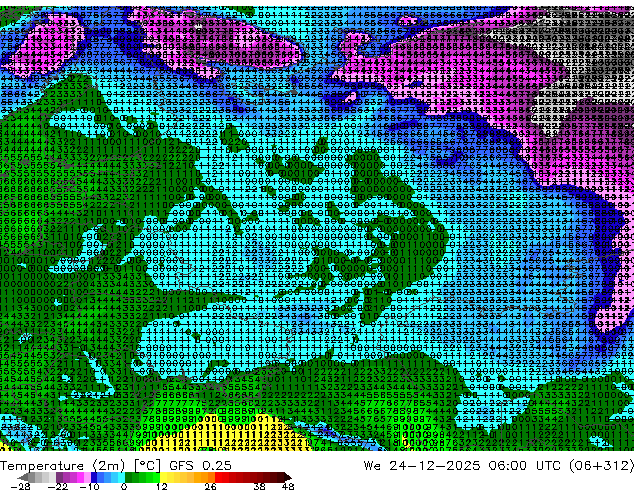634x490 pixels.
Task: Click the '-22' legend value
Action: click(58, 486)
